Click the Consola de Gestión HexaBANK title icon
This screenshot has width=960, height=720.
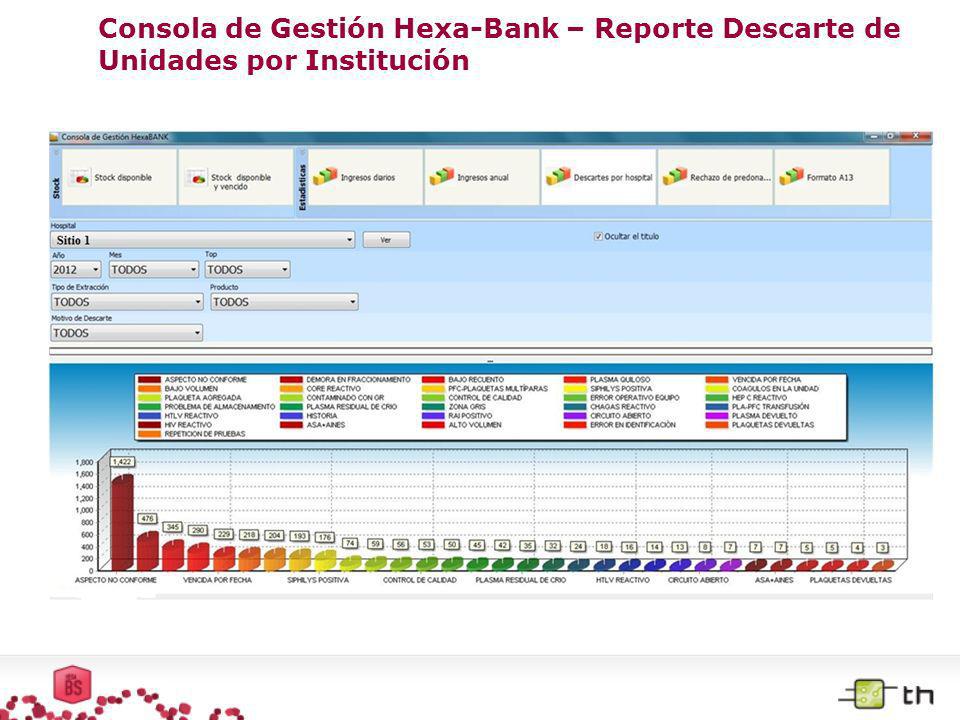(54, 137)
